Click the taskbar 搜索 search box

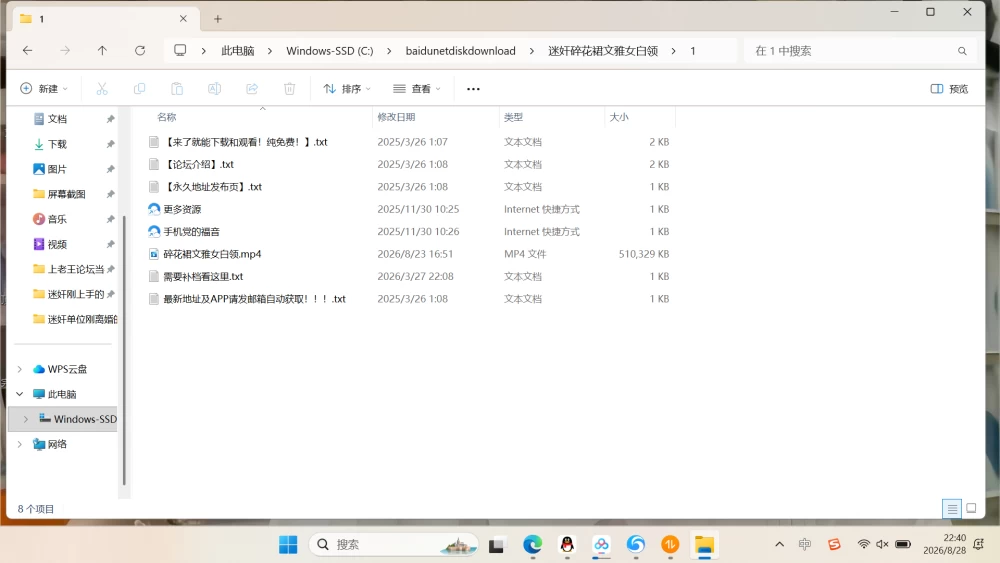pos(394,545)
